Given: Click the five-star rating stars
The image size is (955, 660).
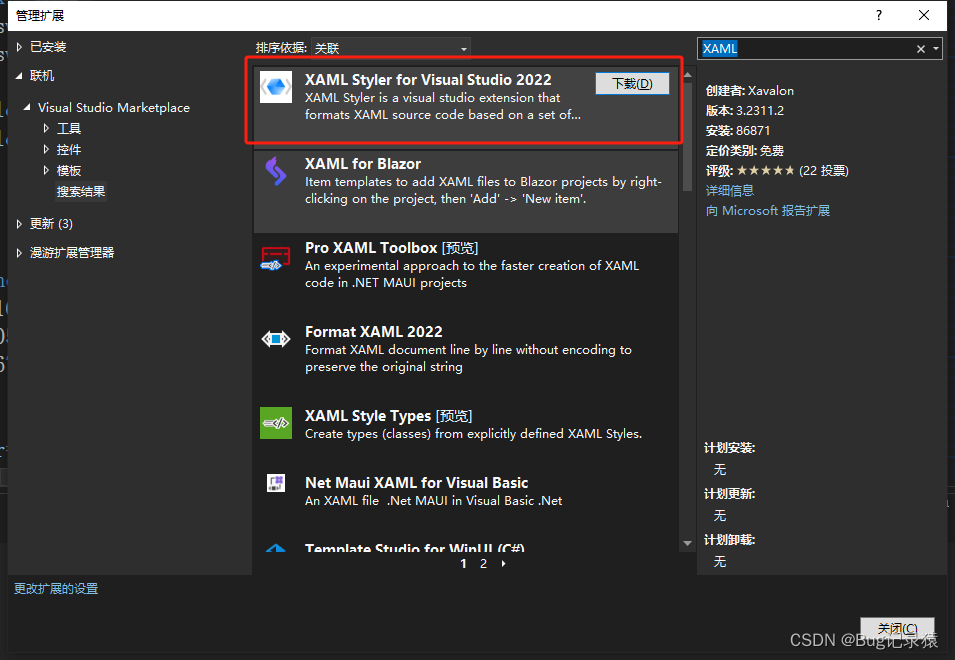Looking at the screenshot, I should (x=766, y=170).
